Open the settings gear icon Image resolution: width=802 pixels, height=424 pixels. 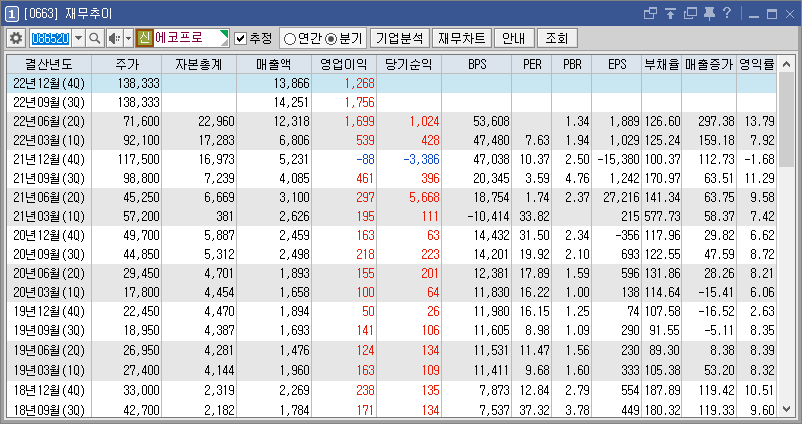[x=16, y=38]
